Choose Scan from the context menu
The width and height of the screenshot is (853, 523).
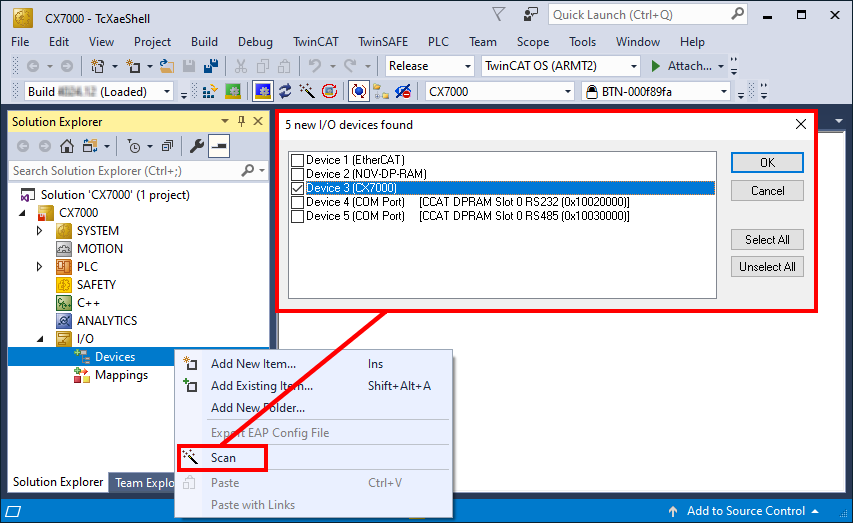(222, 458)
